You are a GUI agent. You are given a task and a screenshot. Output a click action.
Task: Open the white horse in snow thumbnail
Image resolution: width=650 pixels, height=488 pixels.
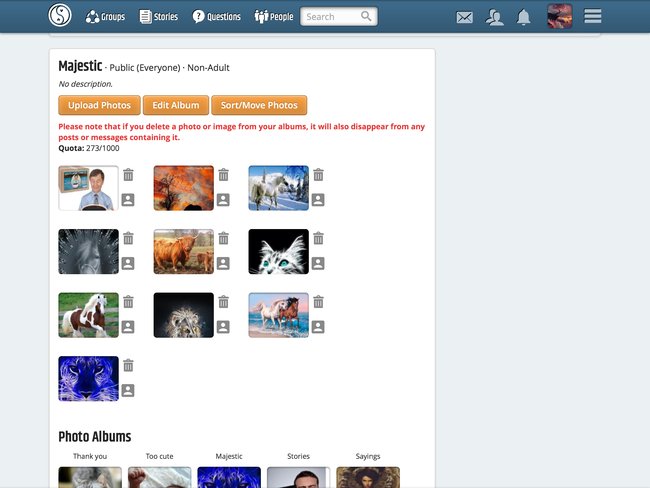click(x=279, y=188)
